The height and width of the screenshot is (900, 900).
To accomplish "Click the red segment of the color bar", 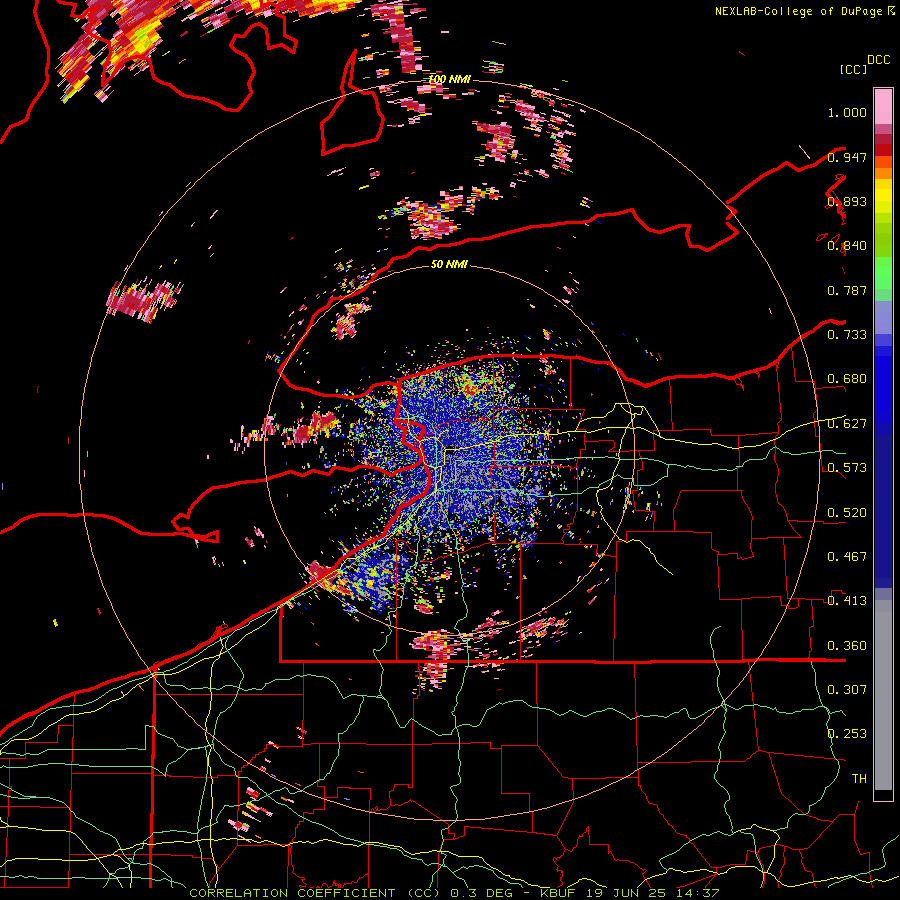I will click(883, 149).
